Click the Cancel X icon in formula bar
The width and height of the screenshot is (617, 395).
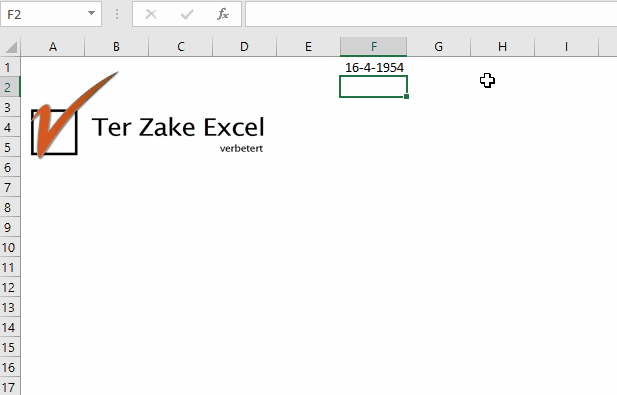point(151,15)
